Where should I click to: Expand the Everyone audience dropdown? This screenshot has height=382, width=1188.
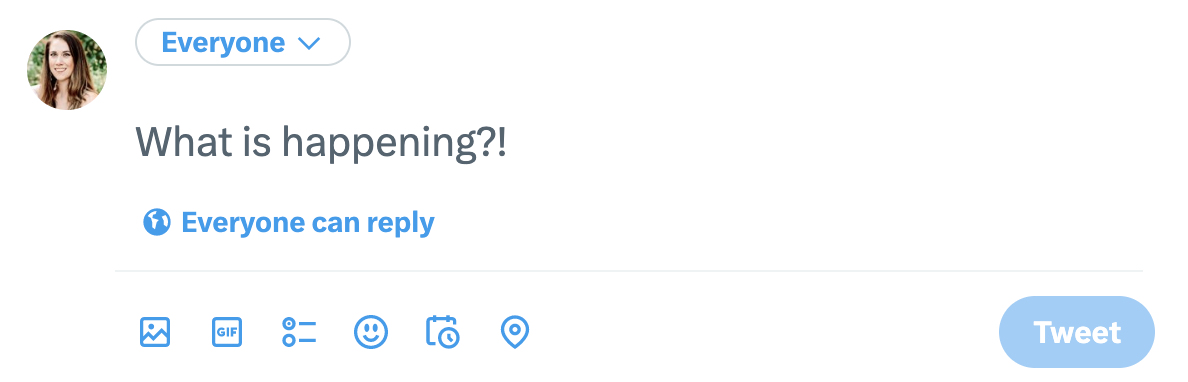click(x=242, y=42)
